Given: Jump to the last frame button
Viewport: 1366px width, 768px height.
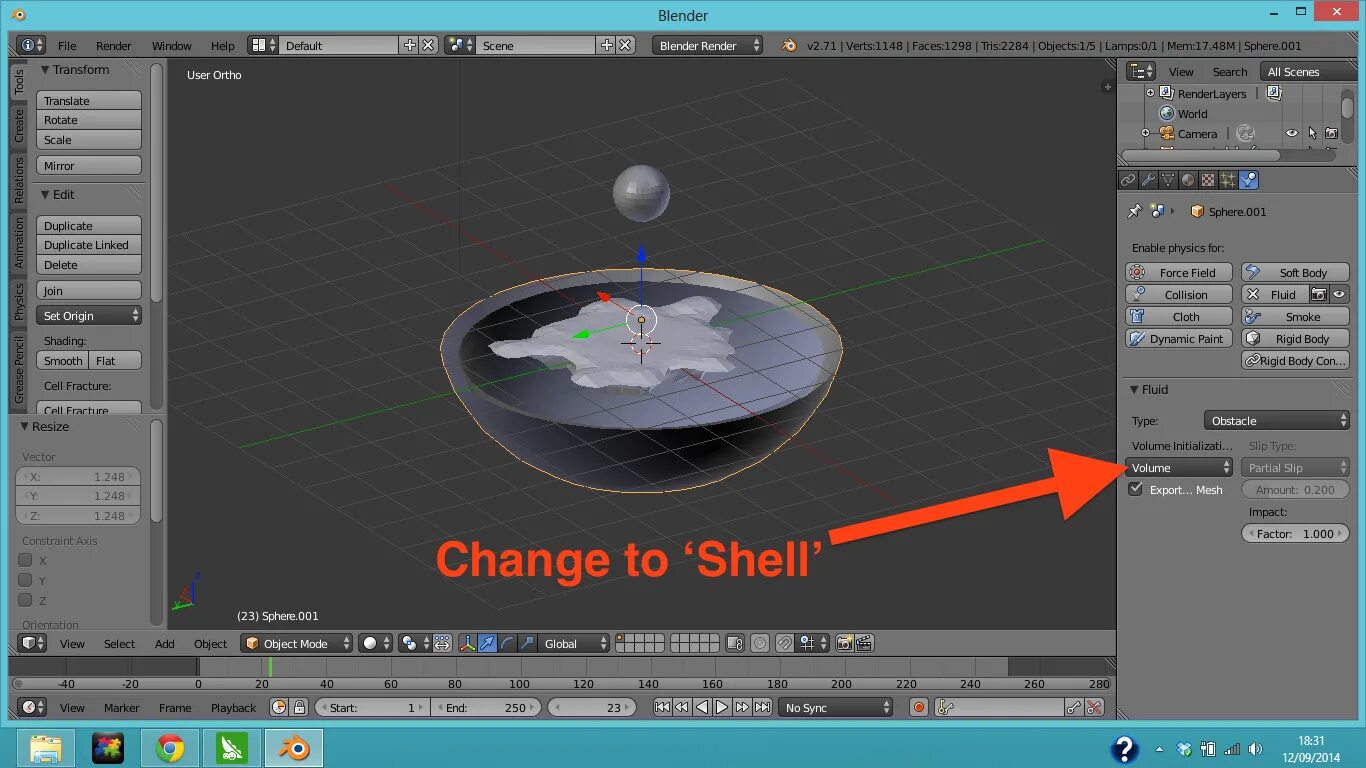Looking at the screenshot, I should (x=762, y=707).
